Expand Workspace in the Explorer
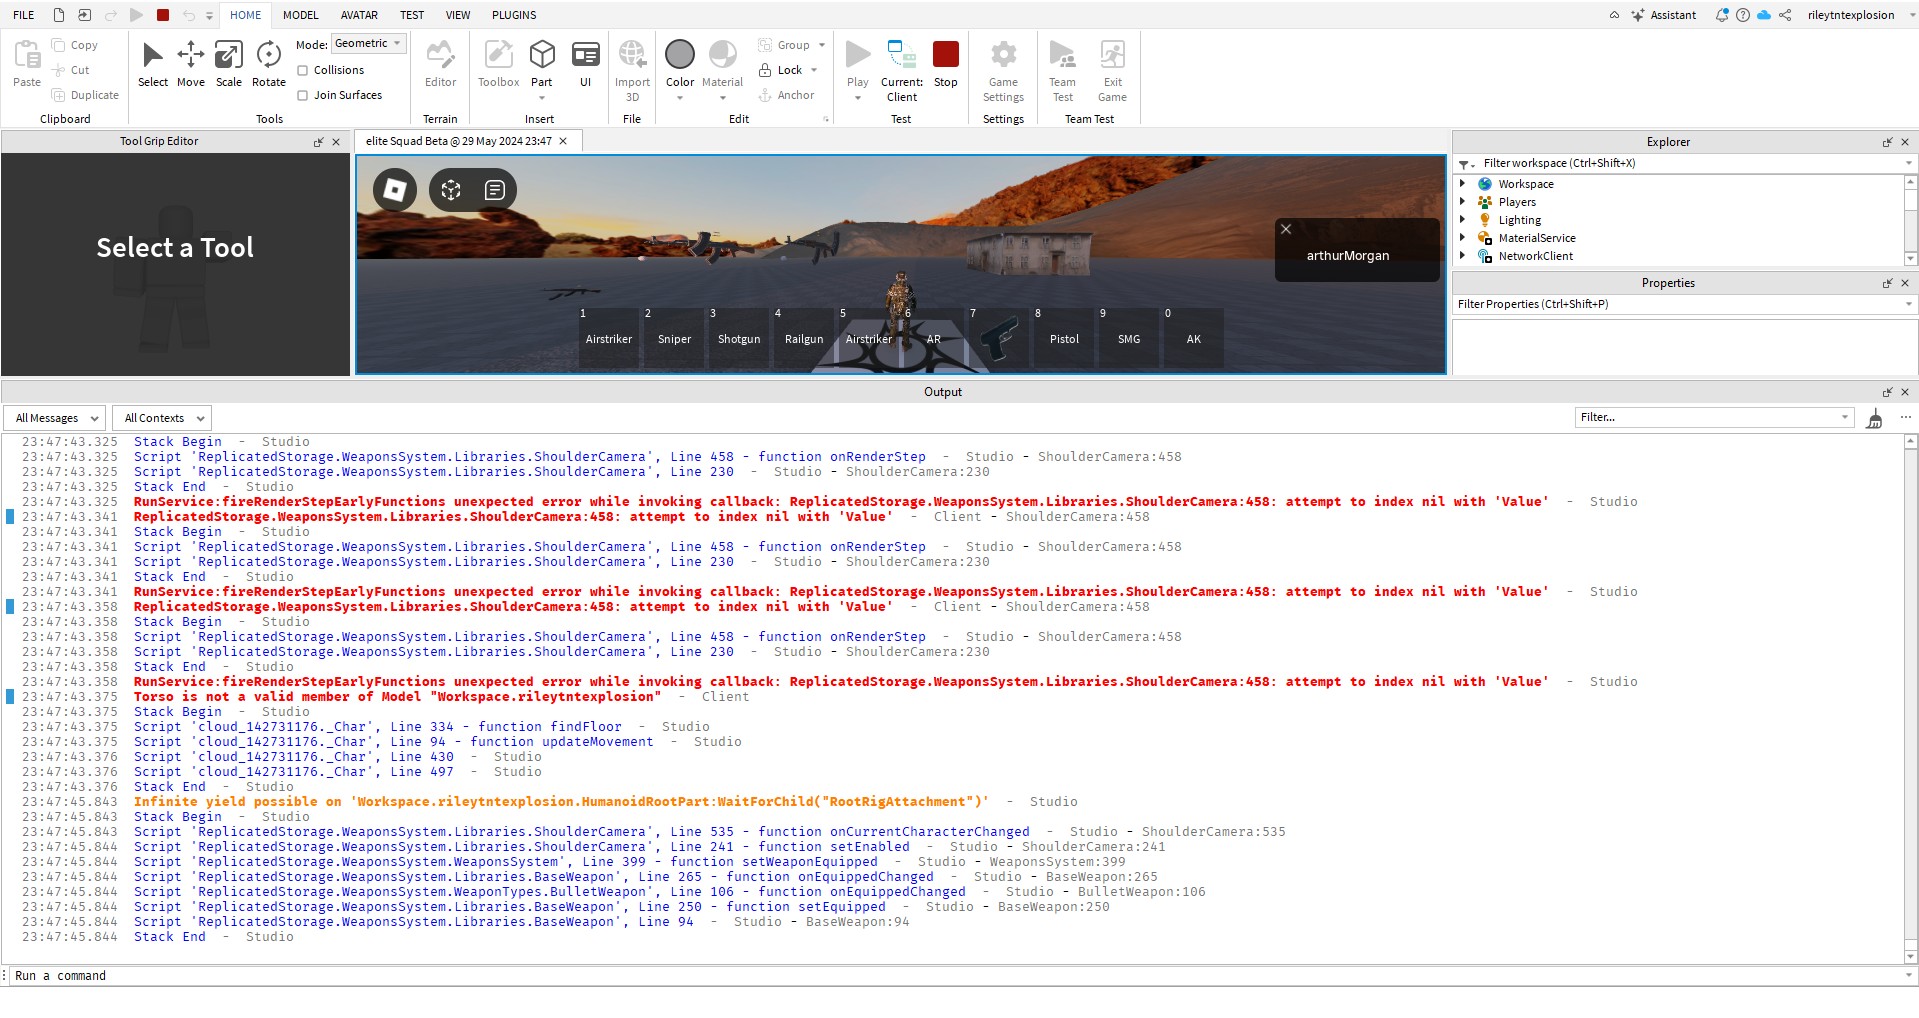This screenshot has width=1919, height=1018. (1464, 184)
